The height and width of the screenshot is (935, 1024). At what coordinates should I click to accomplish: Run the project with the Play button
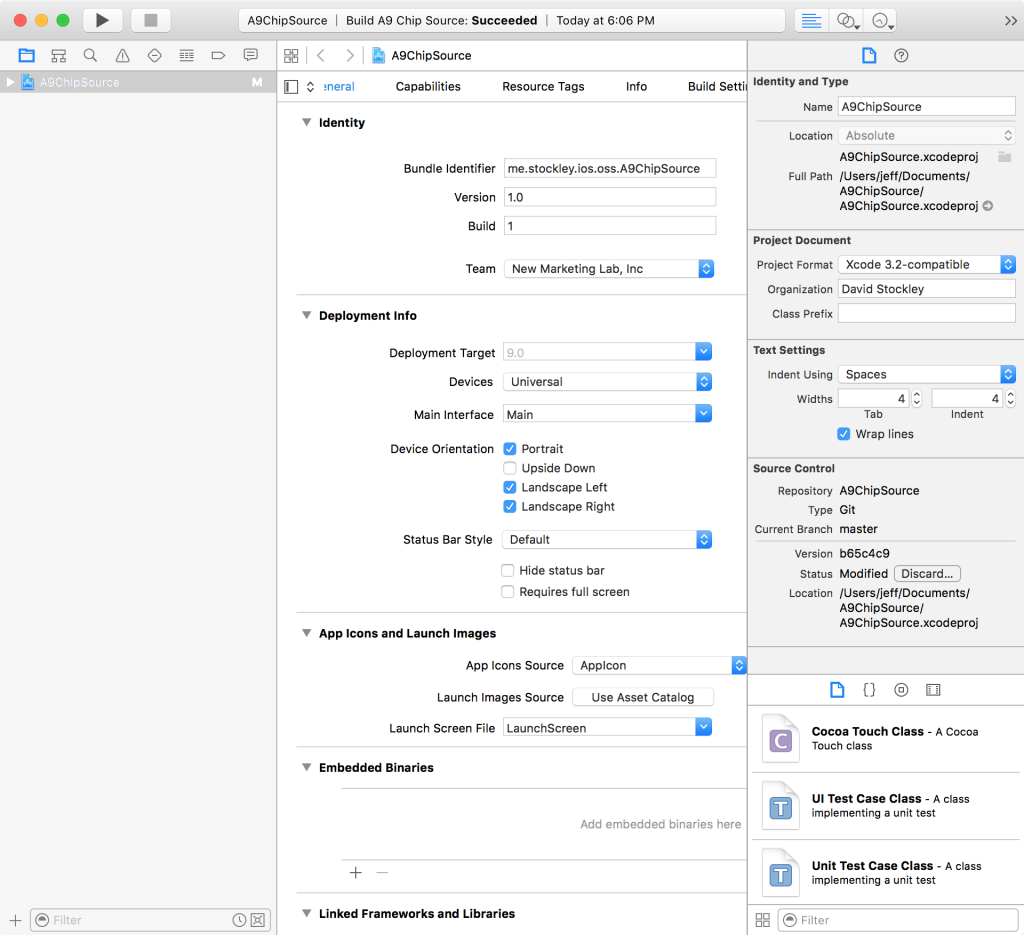[103, 20]
